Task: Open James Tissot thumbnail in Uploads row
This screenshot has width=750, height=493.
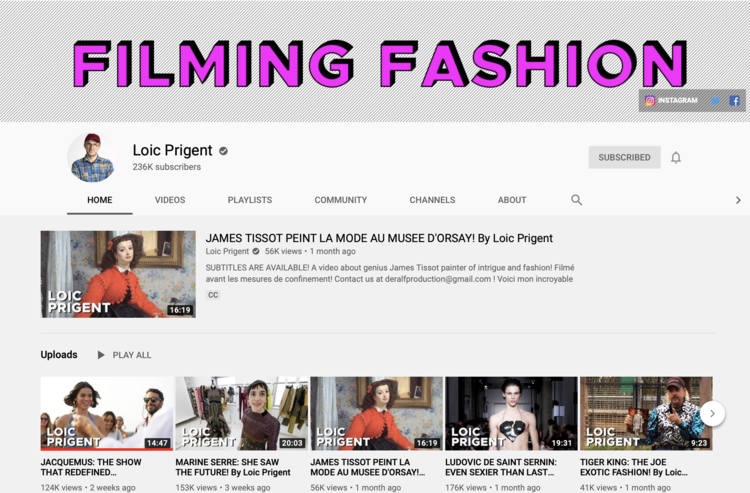Action: [376, 414]
